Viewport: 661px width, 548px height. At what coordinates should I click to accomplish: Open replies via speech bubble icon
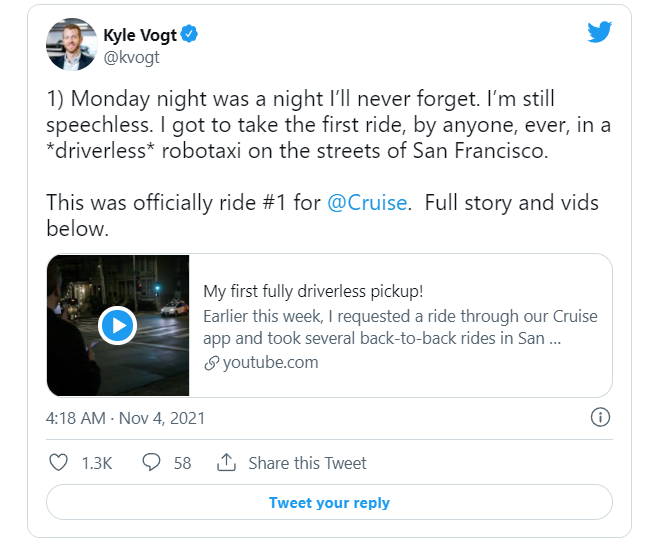[152, 463]
